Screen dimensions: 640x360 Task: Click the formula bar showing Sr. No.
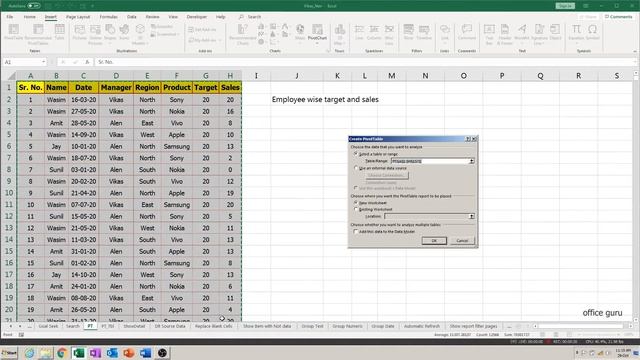click(x=365, y=62)
